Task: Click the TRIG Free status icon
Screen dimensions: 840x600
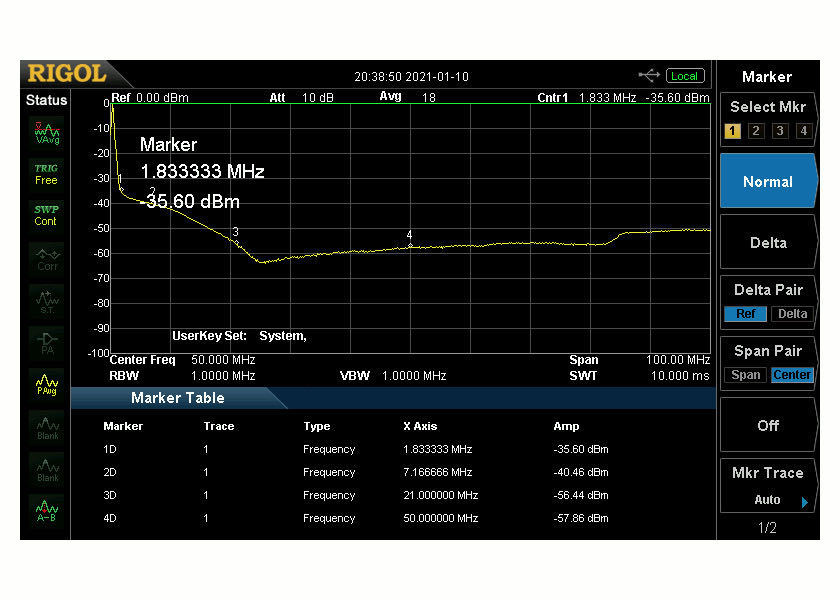Action: tap(47, 175)
